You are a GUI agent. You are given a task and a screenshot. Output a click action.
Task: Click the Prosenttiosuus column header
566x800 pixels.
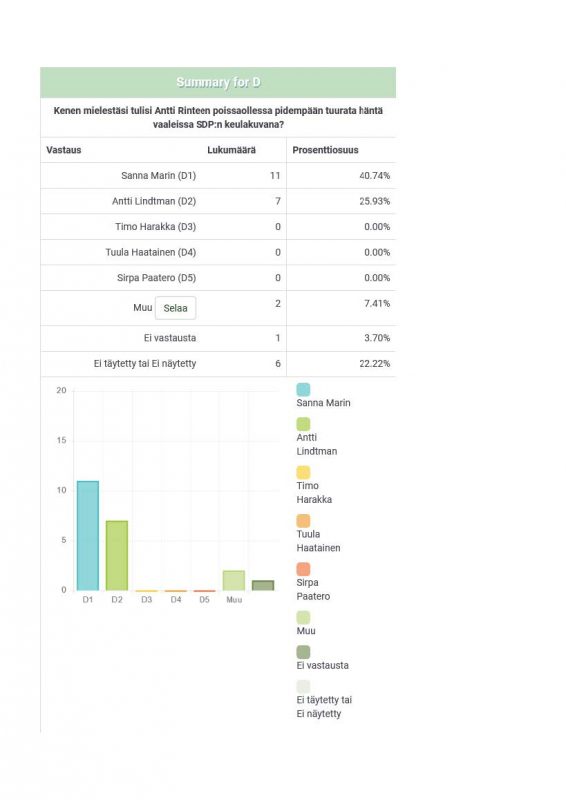point(325,150)
